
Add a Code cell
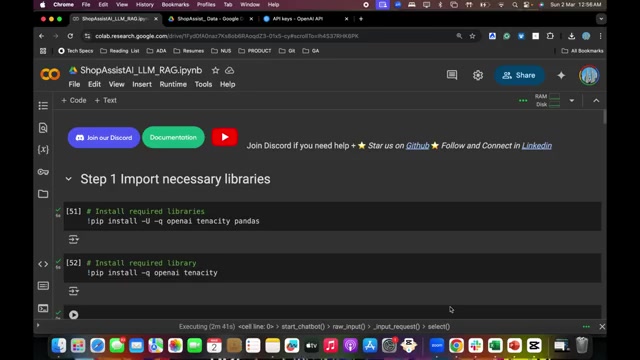point(73,100)
